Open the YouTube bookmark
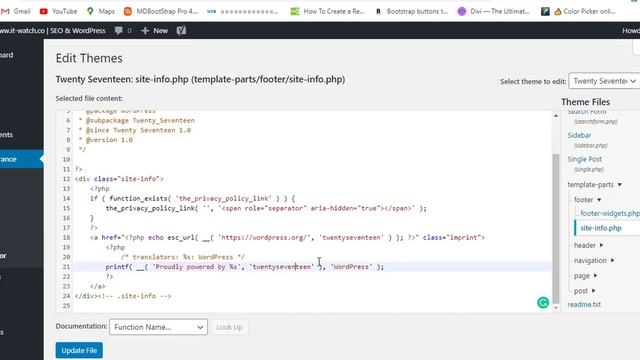This screenshot has width=640, height=360. (58, 11)
